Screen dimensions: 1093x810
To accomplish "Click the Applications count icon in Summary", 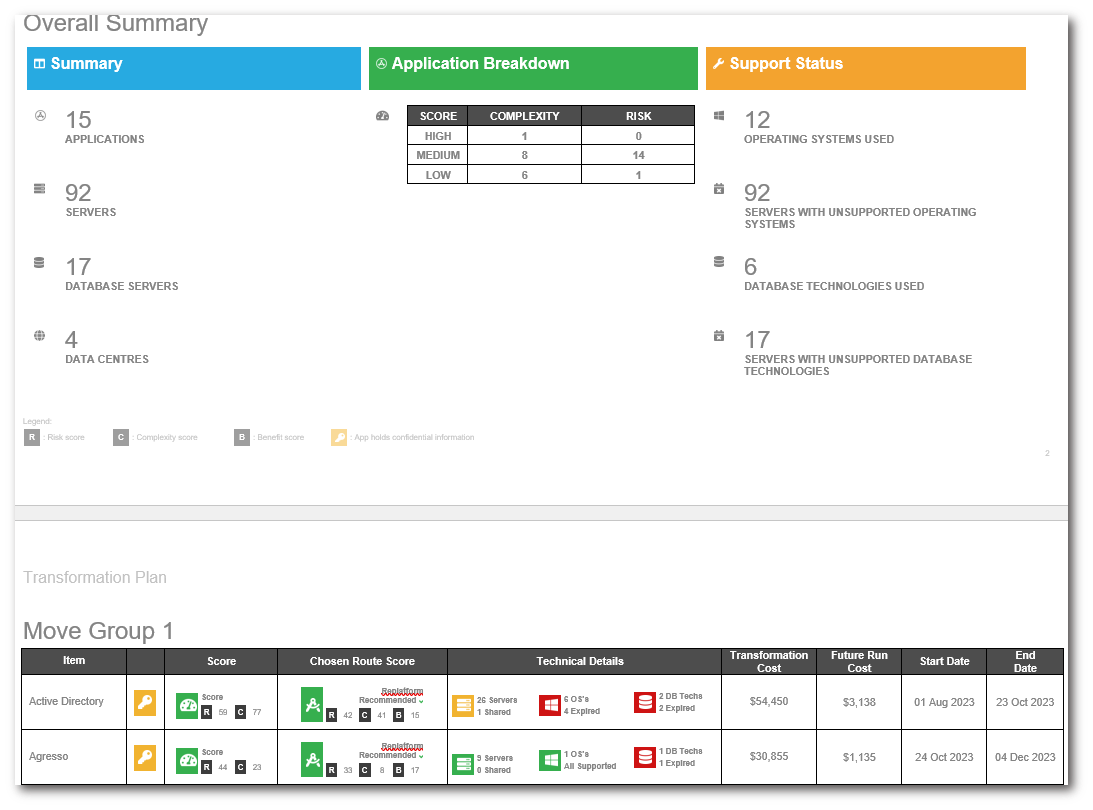I will (40, 116).
